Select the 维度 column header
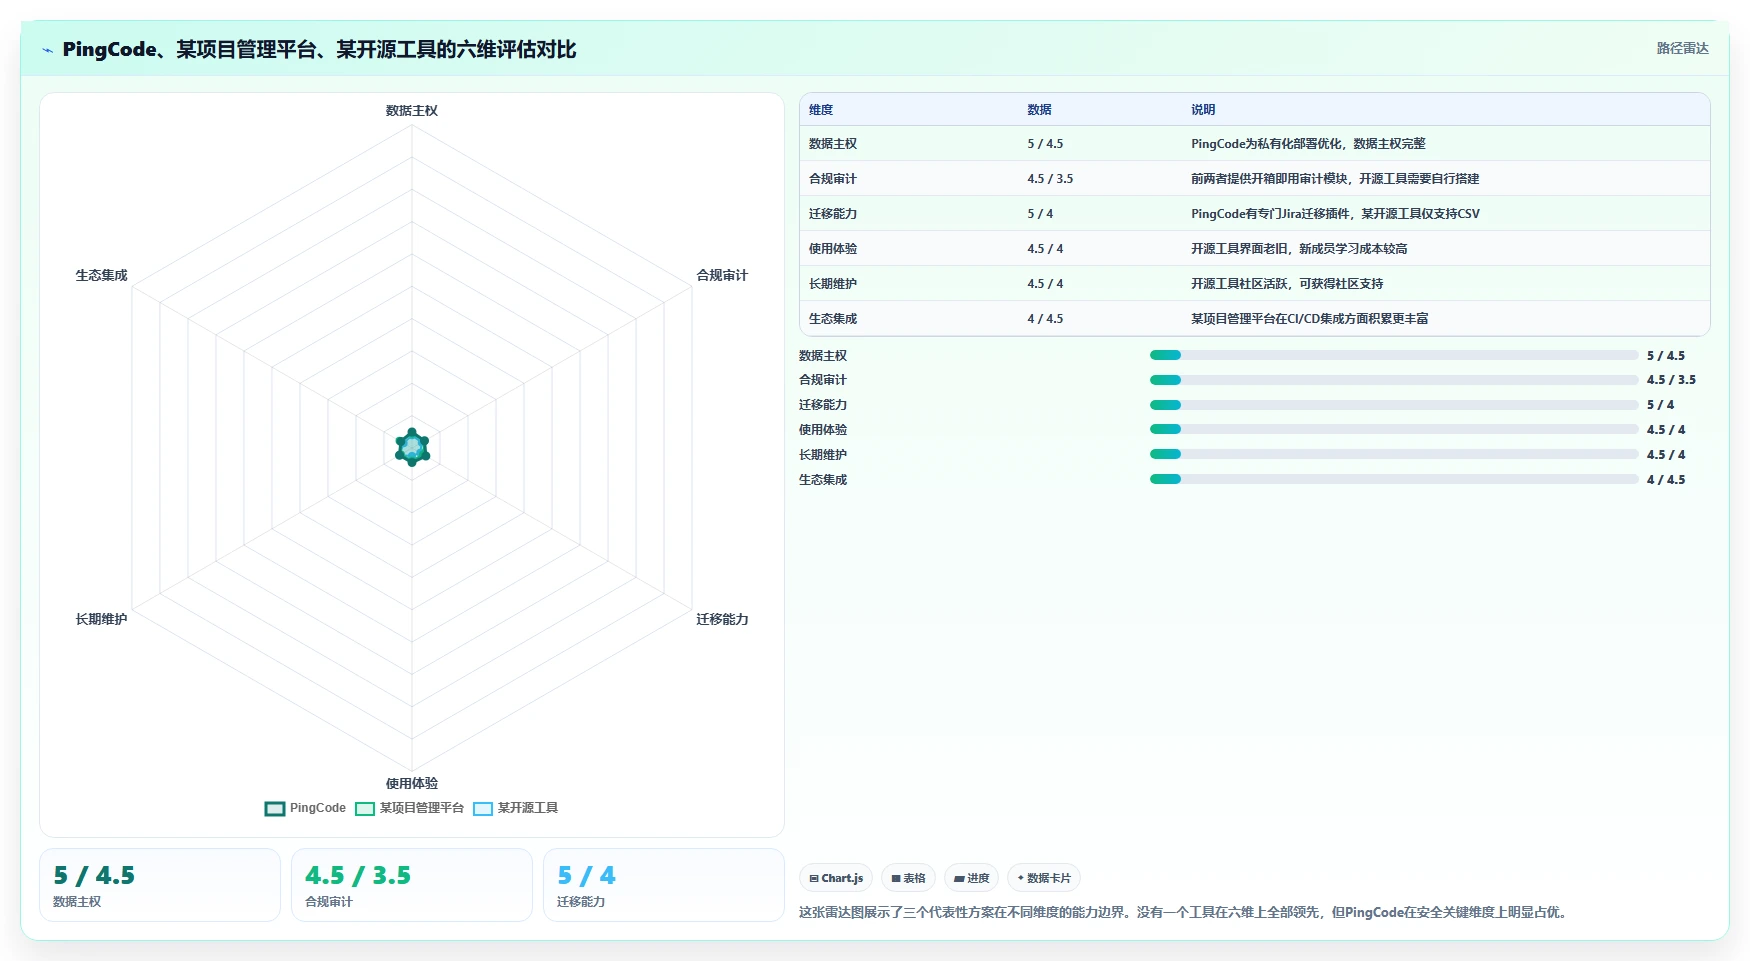 (x=821, y=110)
